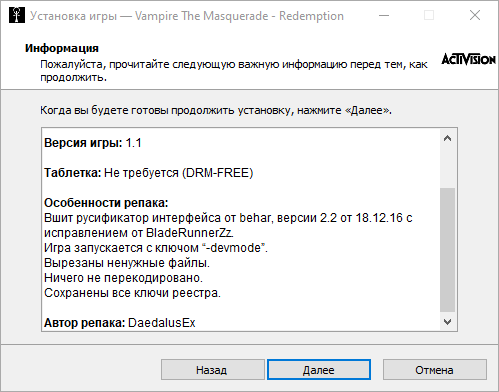Close the installer window with X

tap(475, 15)
